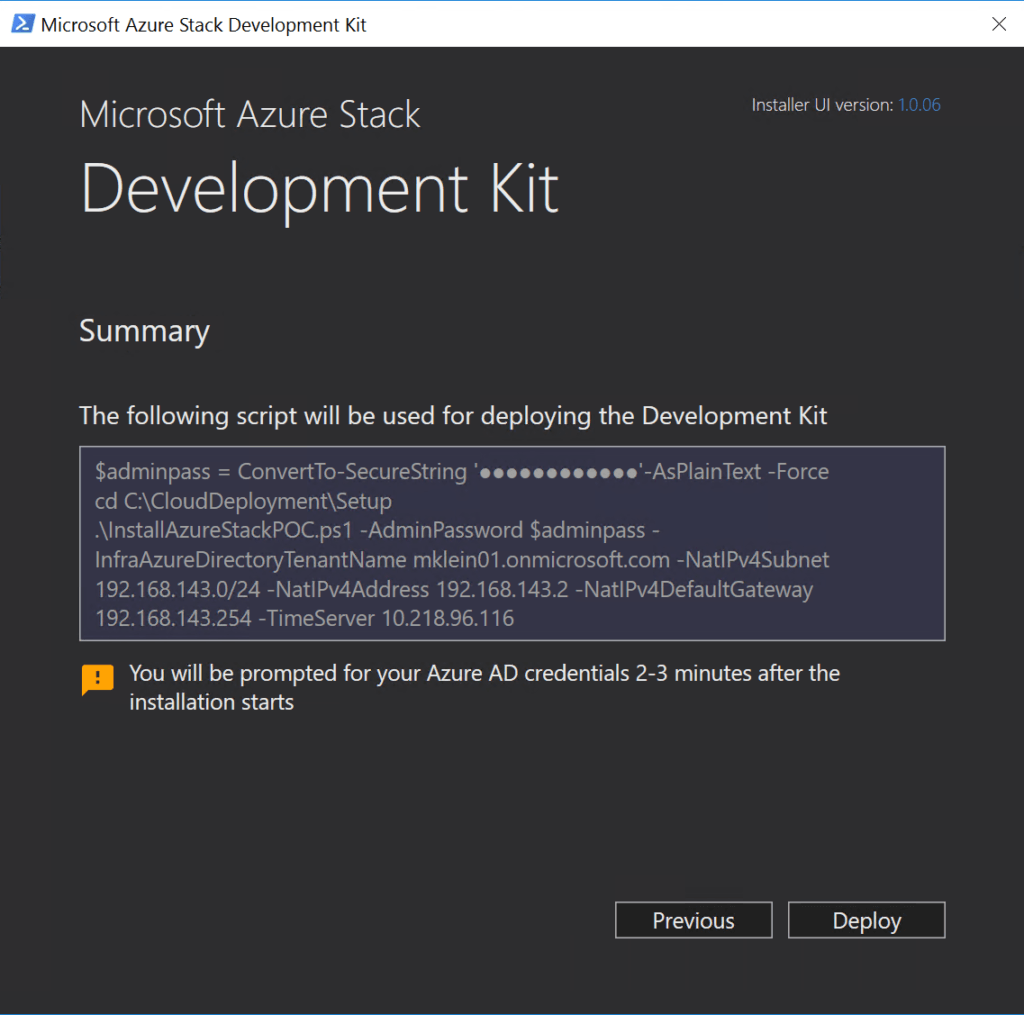
Task: Click the tenant name mklein01.onmicrosoft.com
Action: pos(541,560)
